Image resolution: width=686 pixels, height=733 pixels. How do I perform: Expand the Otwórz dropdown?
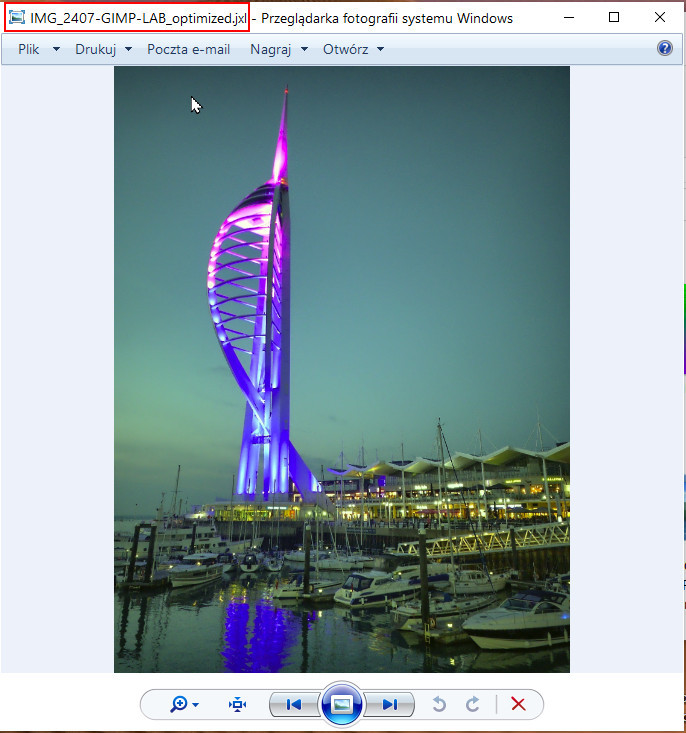353,49
